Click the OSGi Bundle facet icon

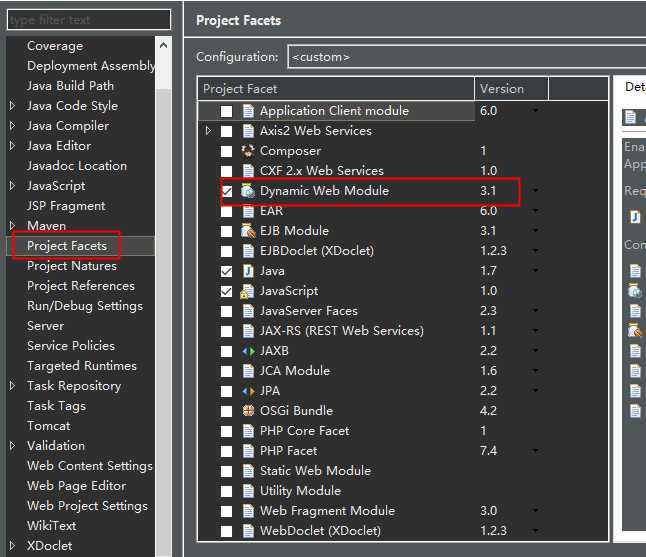(x=248, y=411)
